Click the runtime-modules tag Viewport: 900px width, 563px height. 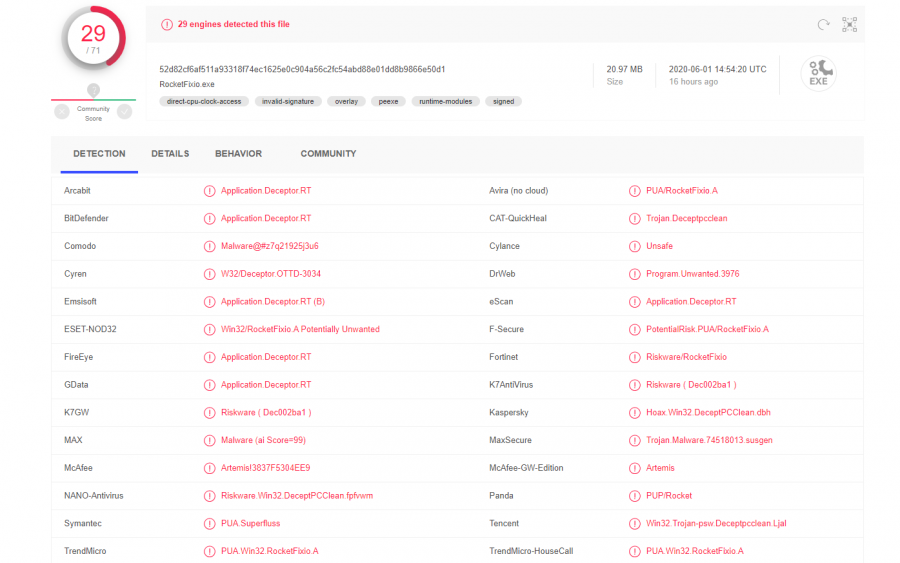445,102
